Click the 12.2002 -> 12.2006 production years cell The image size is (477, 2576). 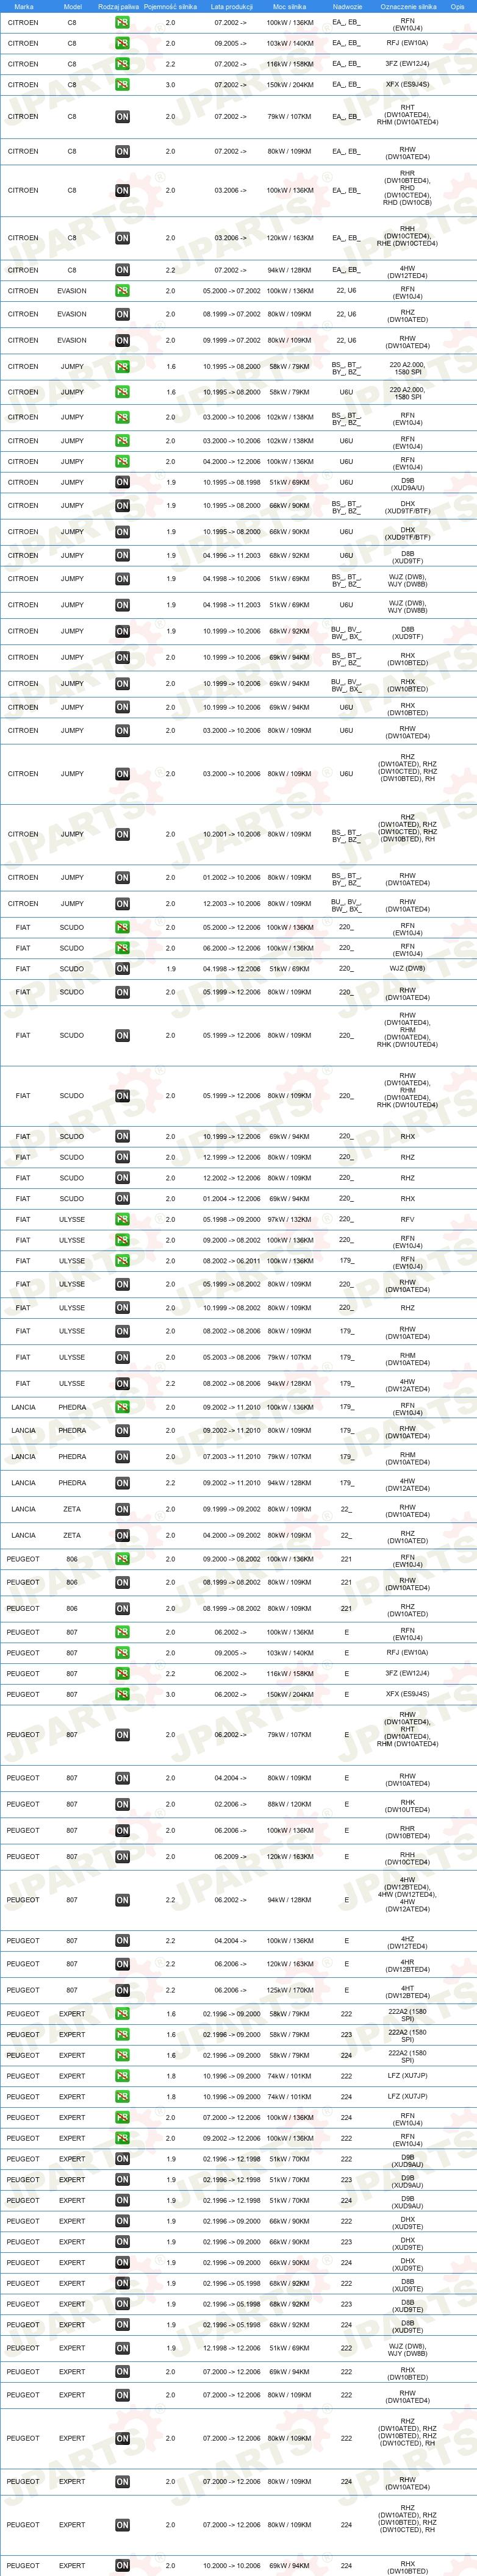click(x=232, y=1178)
